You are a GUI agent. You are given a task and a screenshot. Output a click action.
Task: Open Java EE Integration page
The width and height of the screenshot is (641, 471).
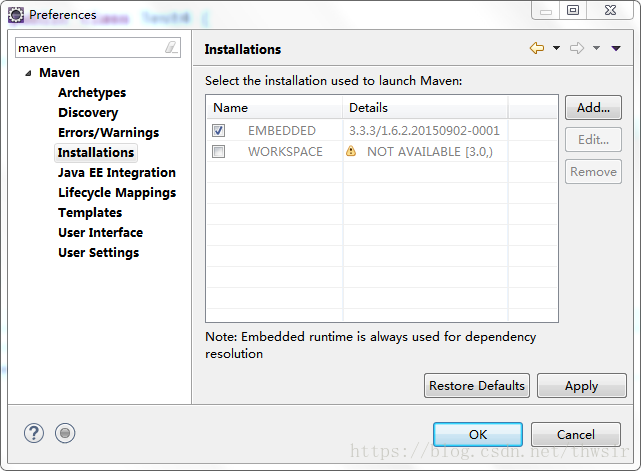(x=117, y=173)
